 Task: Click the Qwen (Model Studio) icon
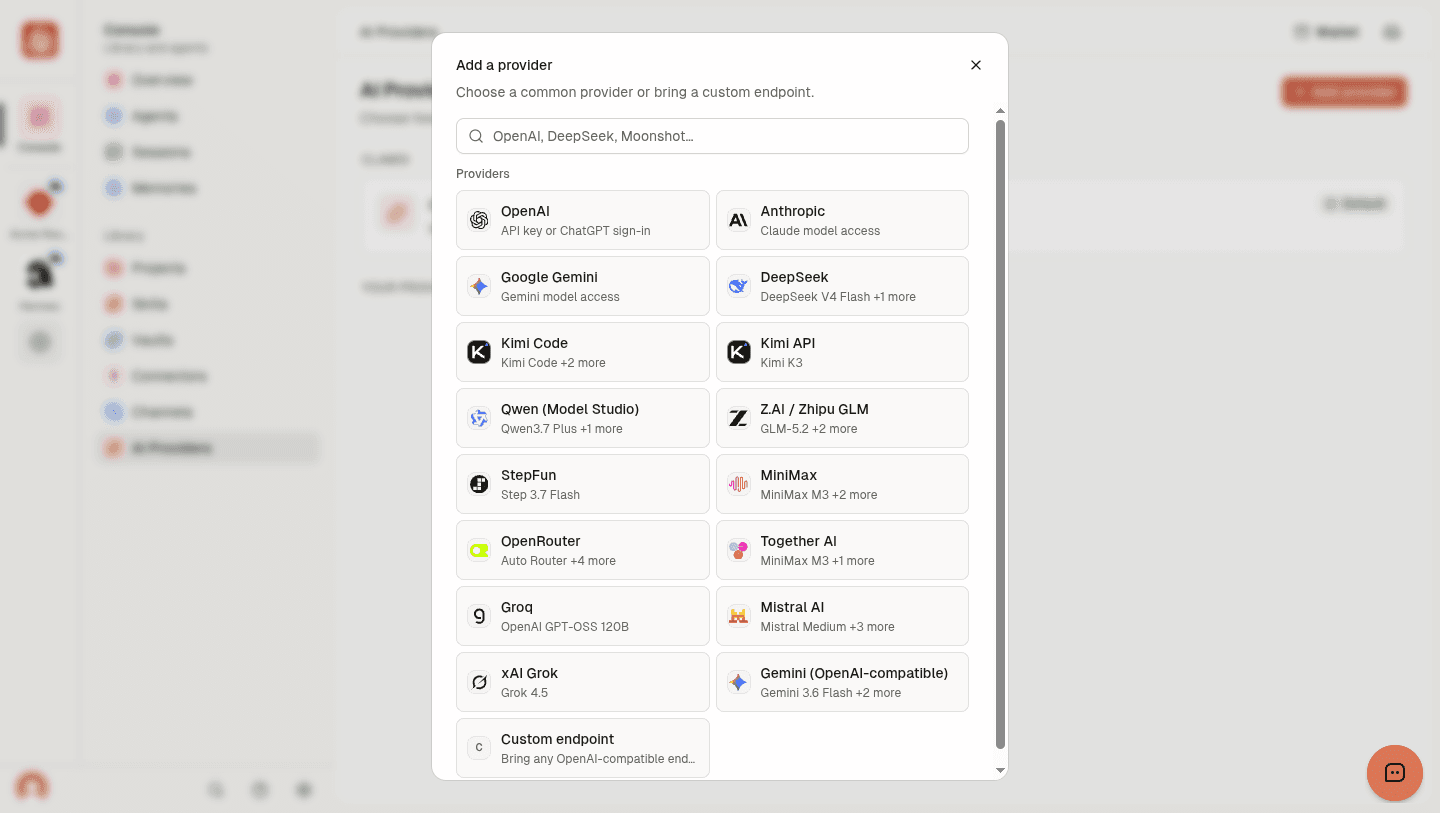tap(479, 418)
